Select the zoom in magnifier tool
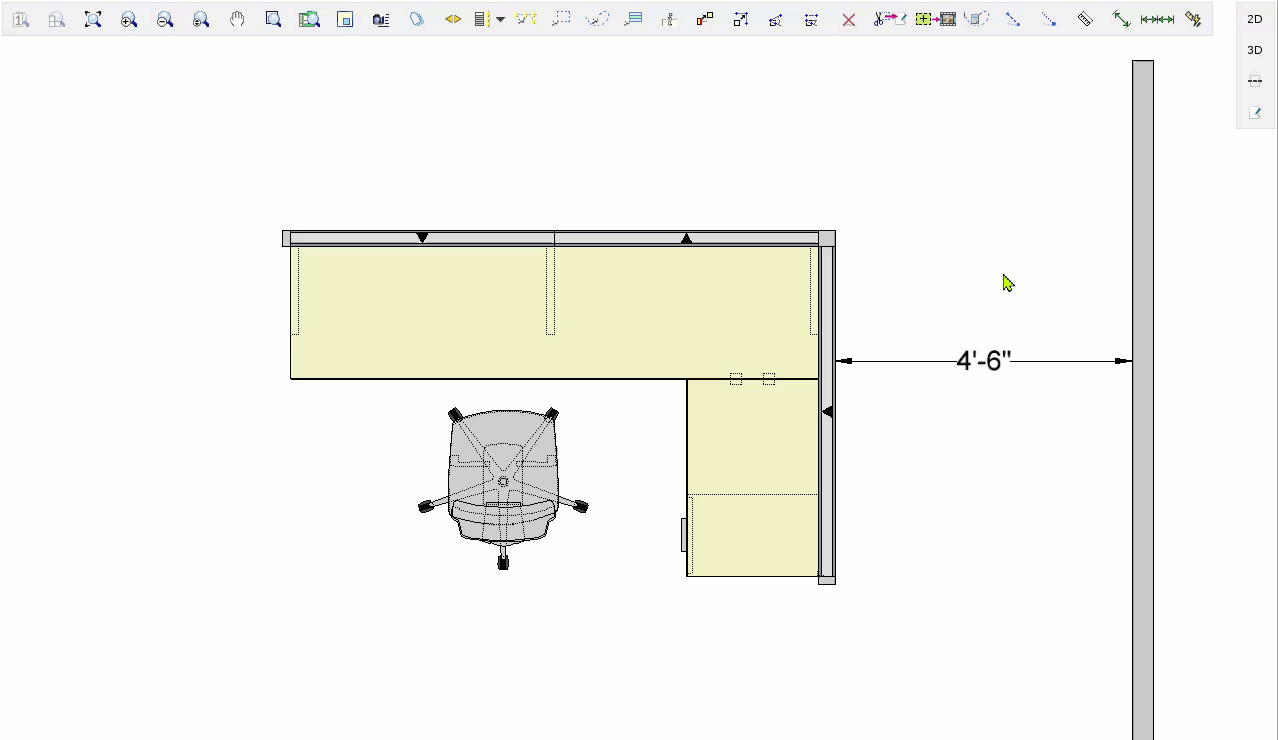This screenshot has width=1278, height=740. click(129, 19)
